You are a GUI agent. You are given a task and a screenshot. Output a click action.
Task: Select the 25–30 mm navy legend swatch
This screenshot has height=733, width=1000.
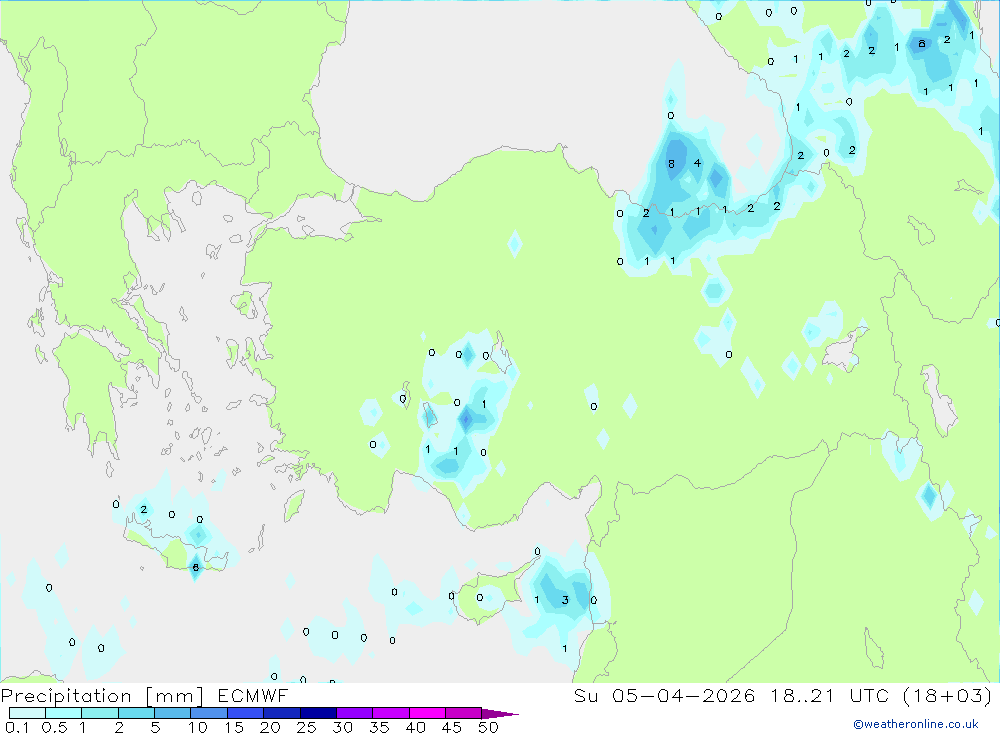[318, 713]
